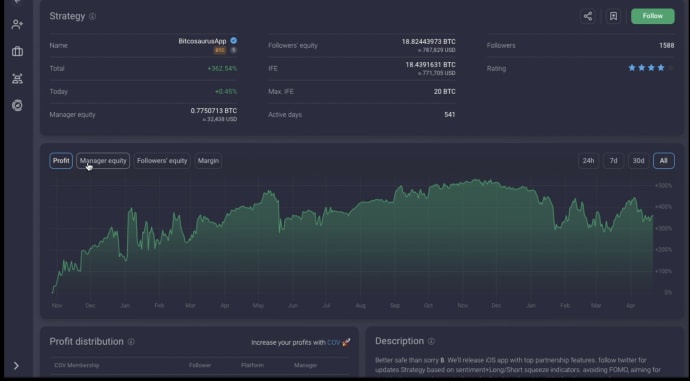Switch chart to Followers' equity
This screenshot has height=381, width=690.
(x=162, y=161)
